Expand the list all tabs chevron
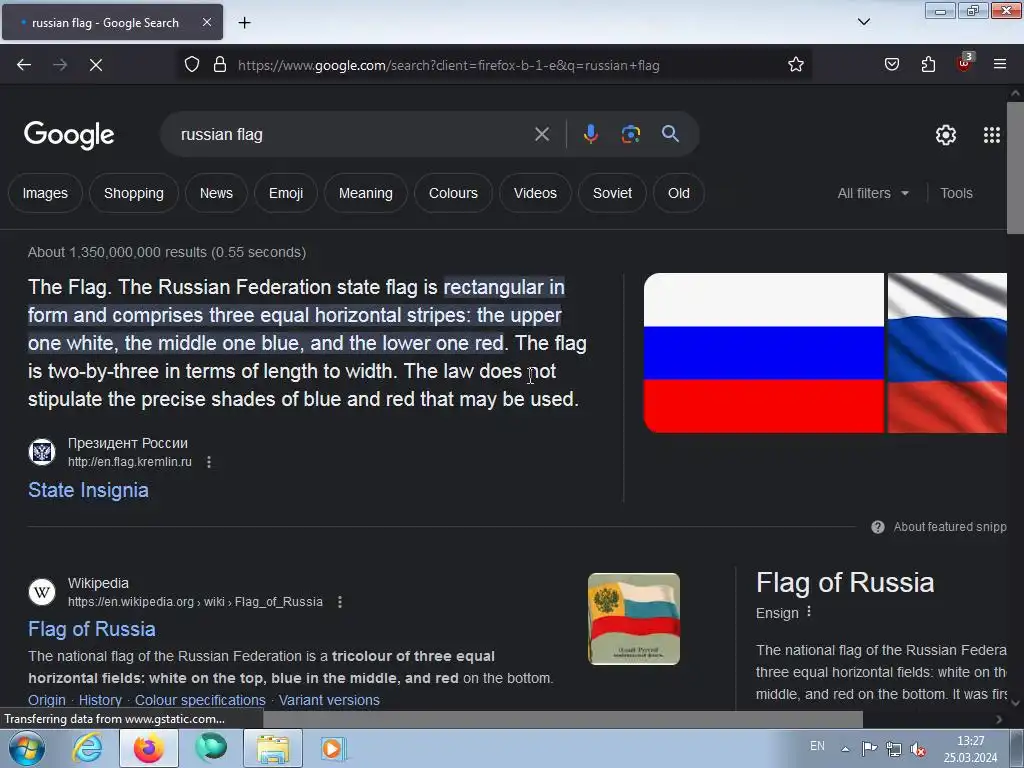1024x768 pixels. coord(863,22)
